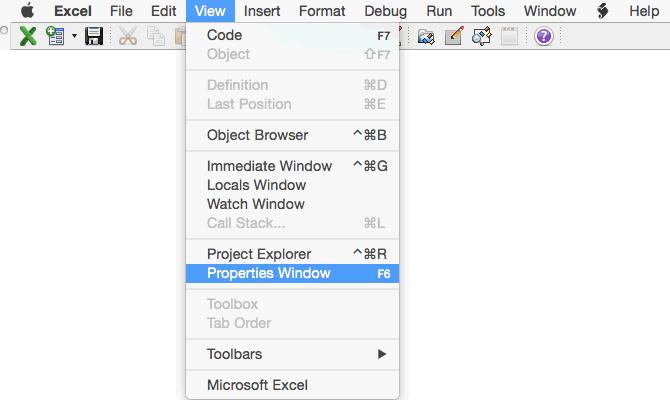Click the purple Help question mark icon
Image resolution: width=670 pixels, height=400 pixels.
[x=544, y=36]
